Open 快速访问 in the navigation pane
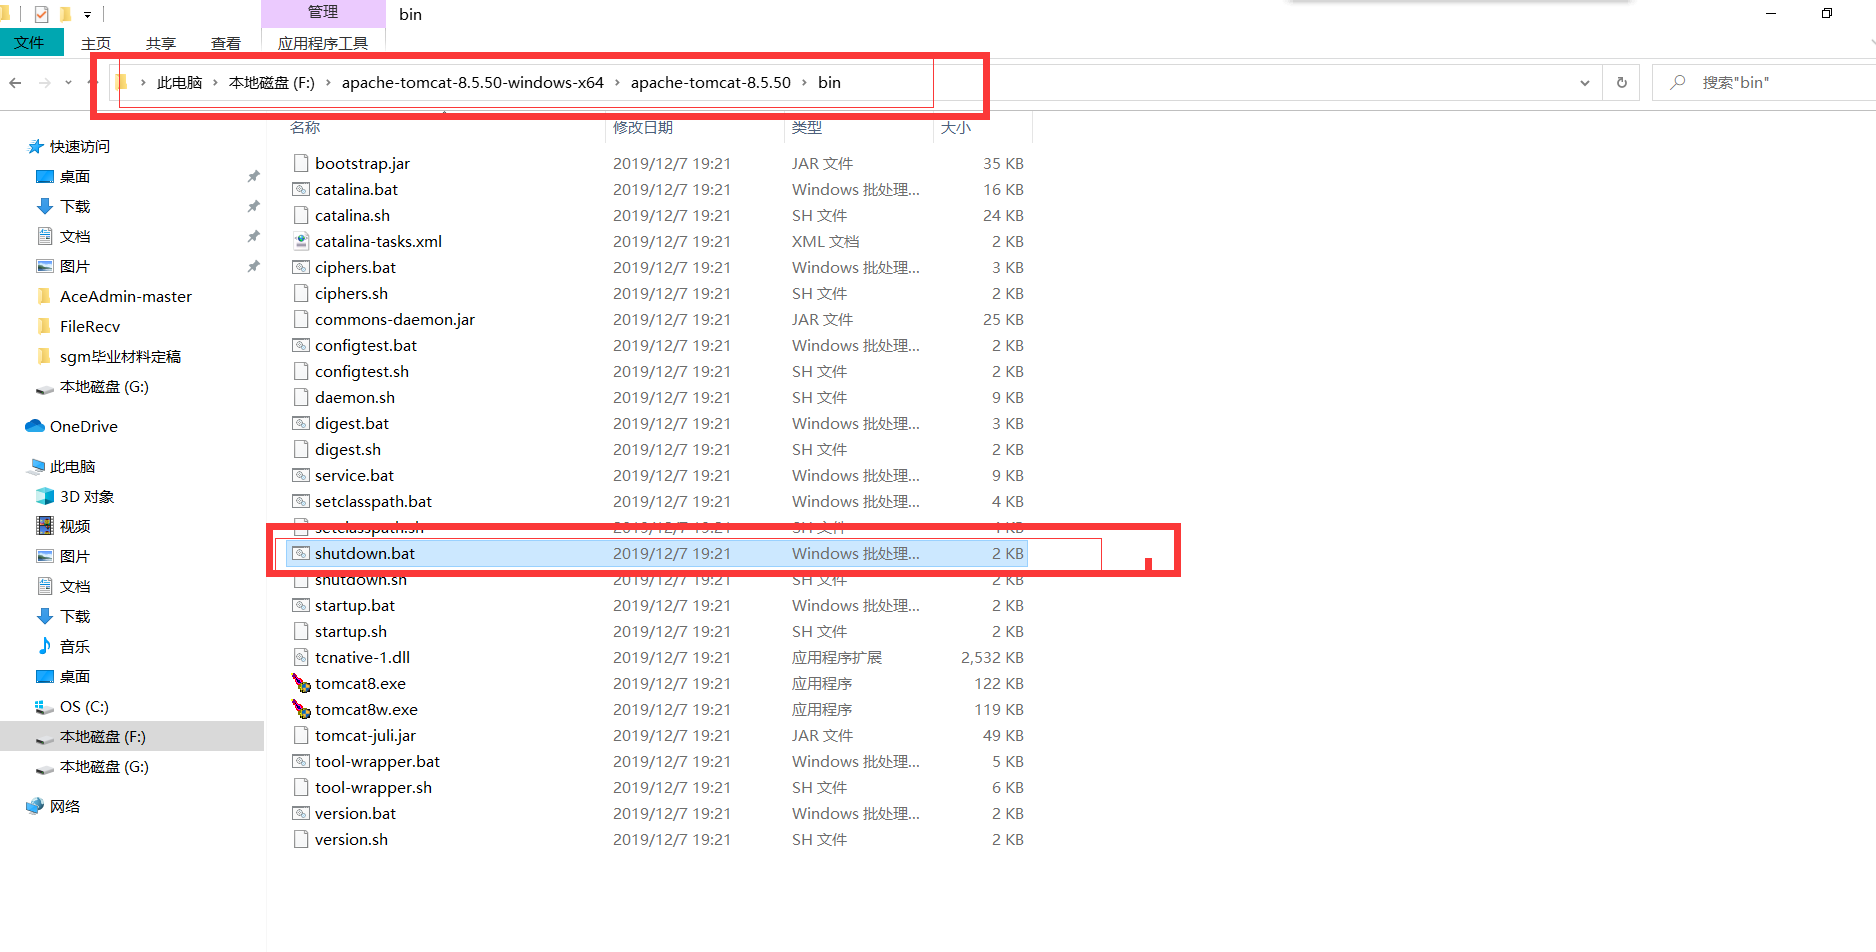This screenshot has height=952, width=1876. click(x=80, y=146)
